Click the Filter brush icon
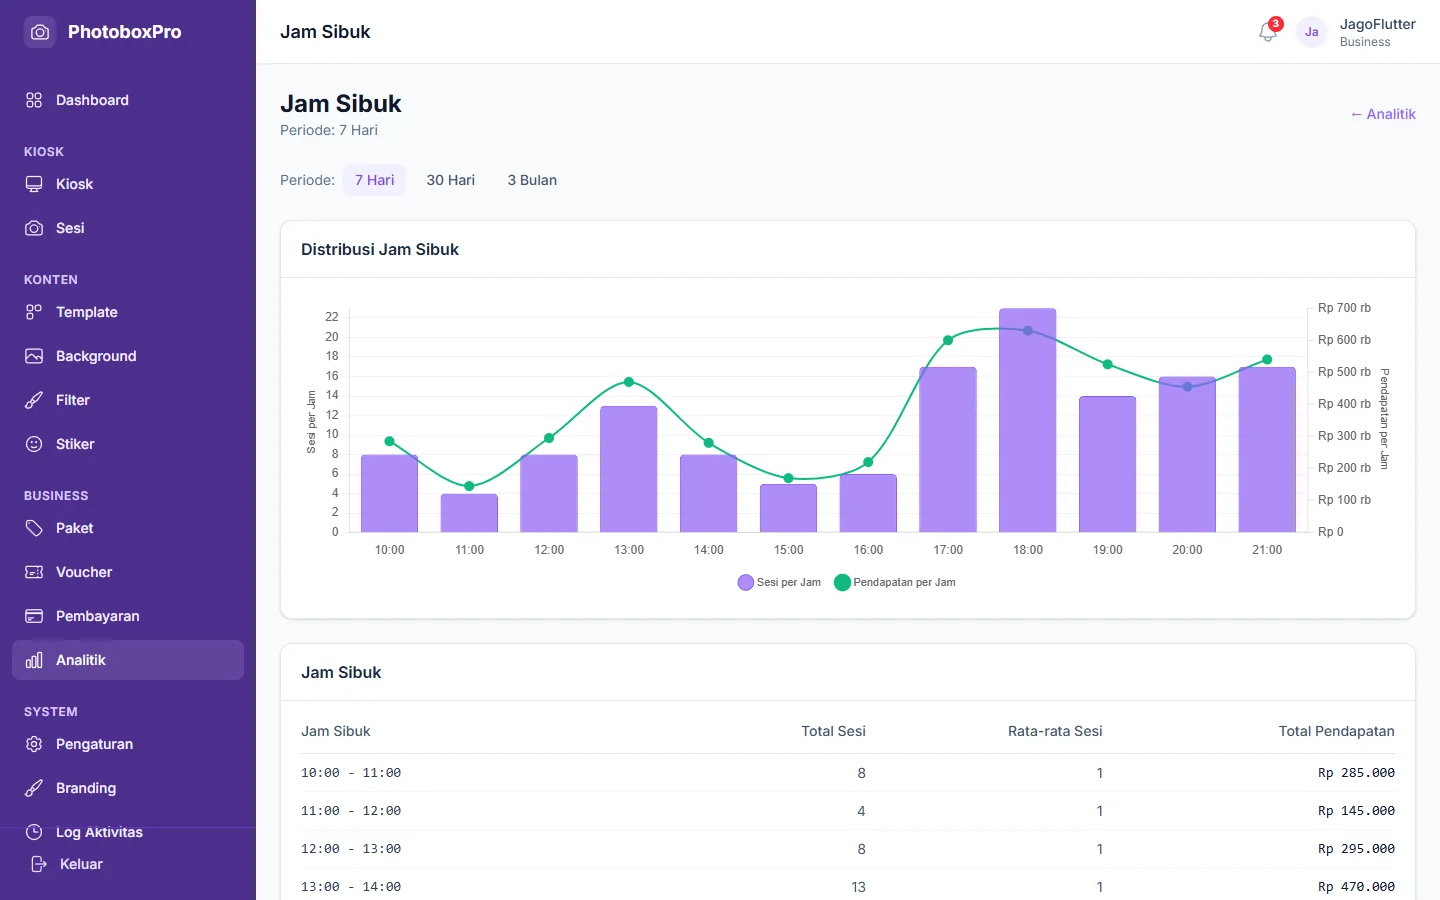Image resolution: width=1440 pixels, height=900 pixels. point(34,400)
